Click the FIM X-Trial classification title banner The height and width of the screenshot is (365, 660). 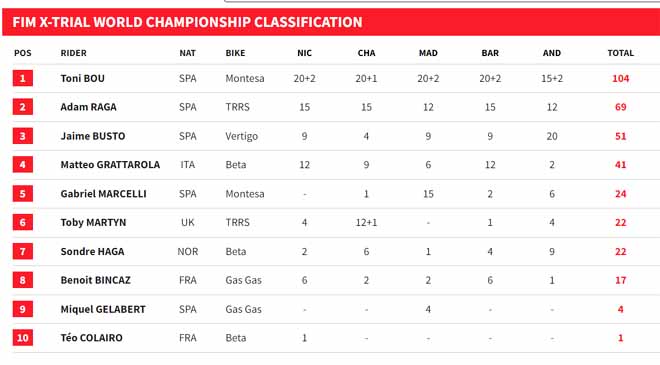tap(331, 22)
